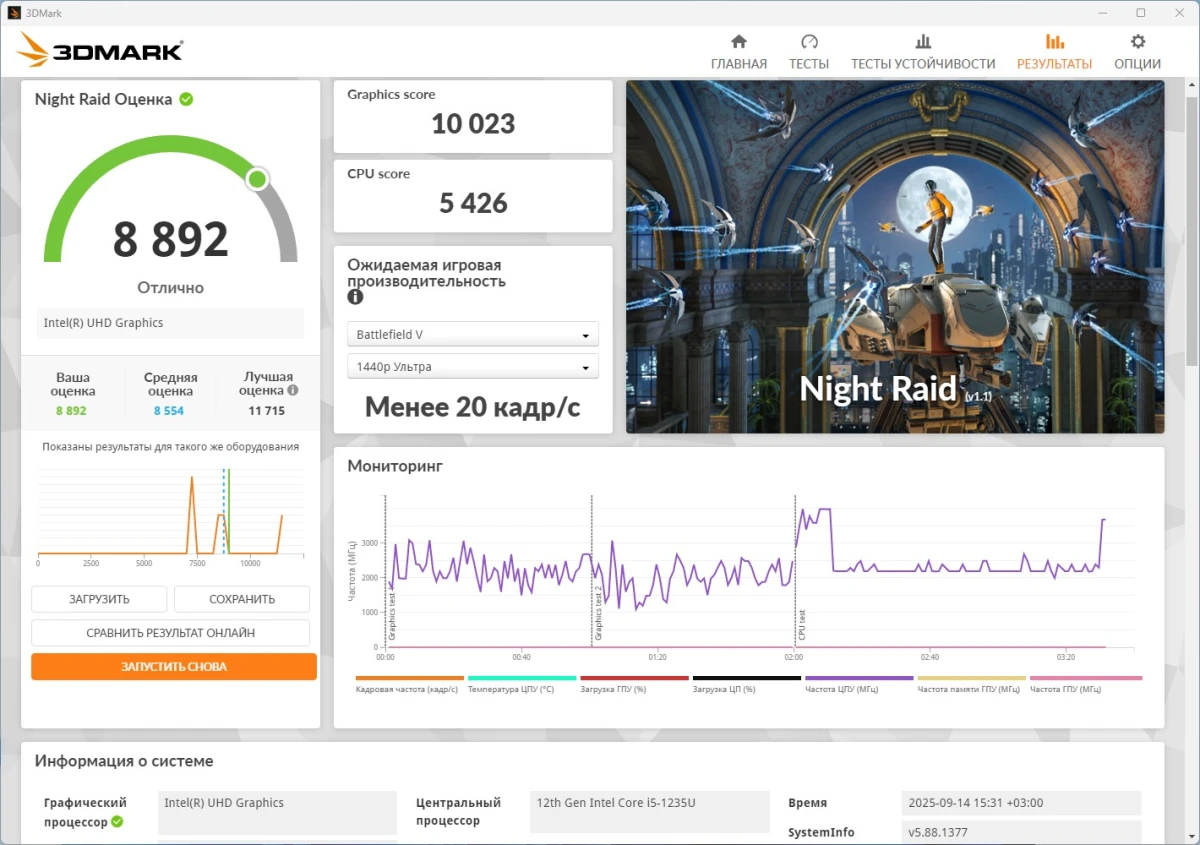Click info icon beside Лучшая оценка

[x=293, y=391]
